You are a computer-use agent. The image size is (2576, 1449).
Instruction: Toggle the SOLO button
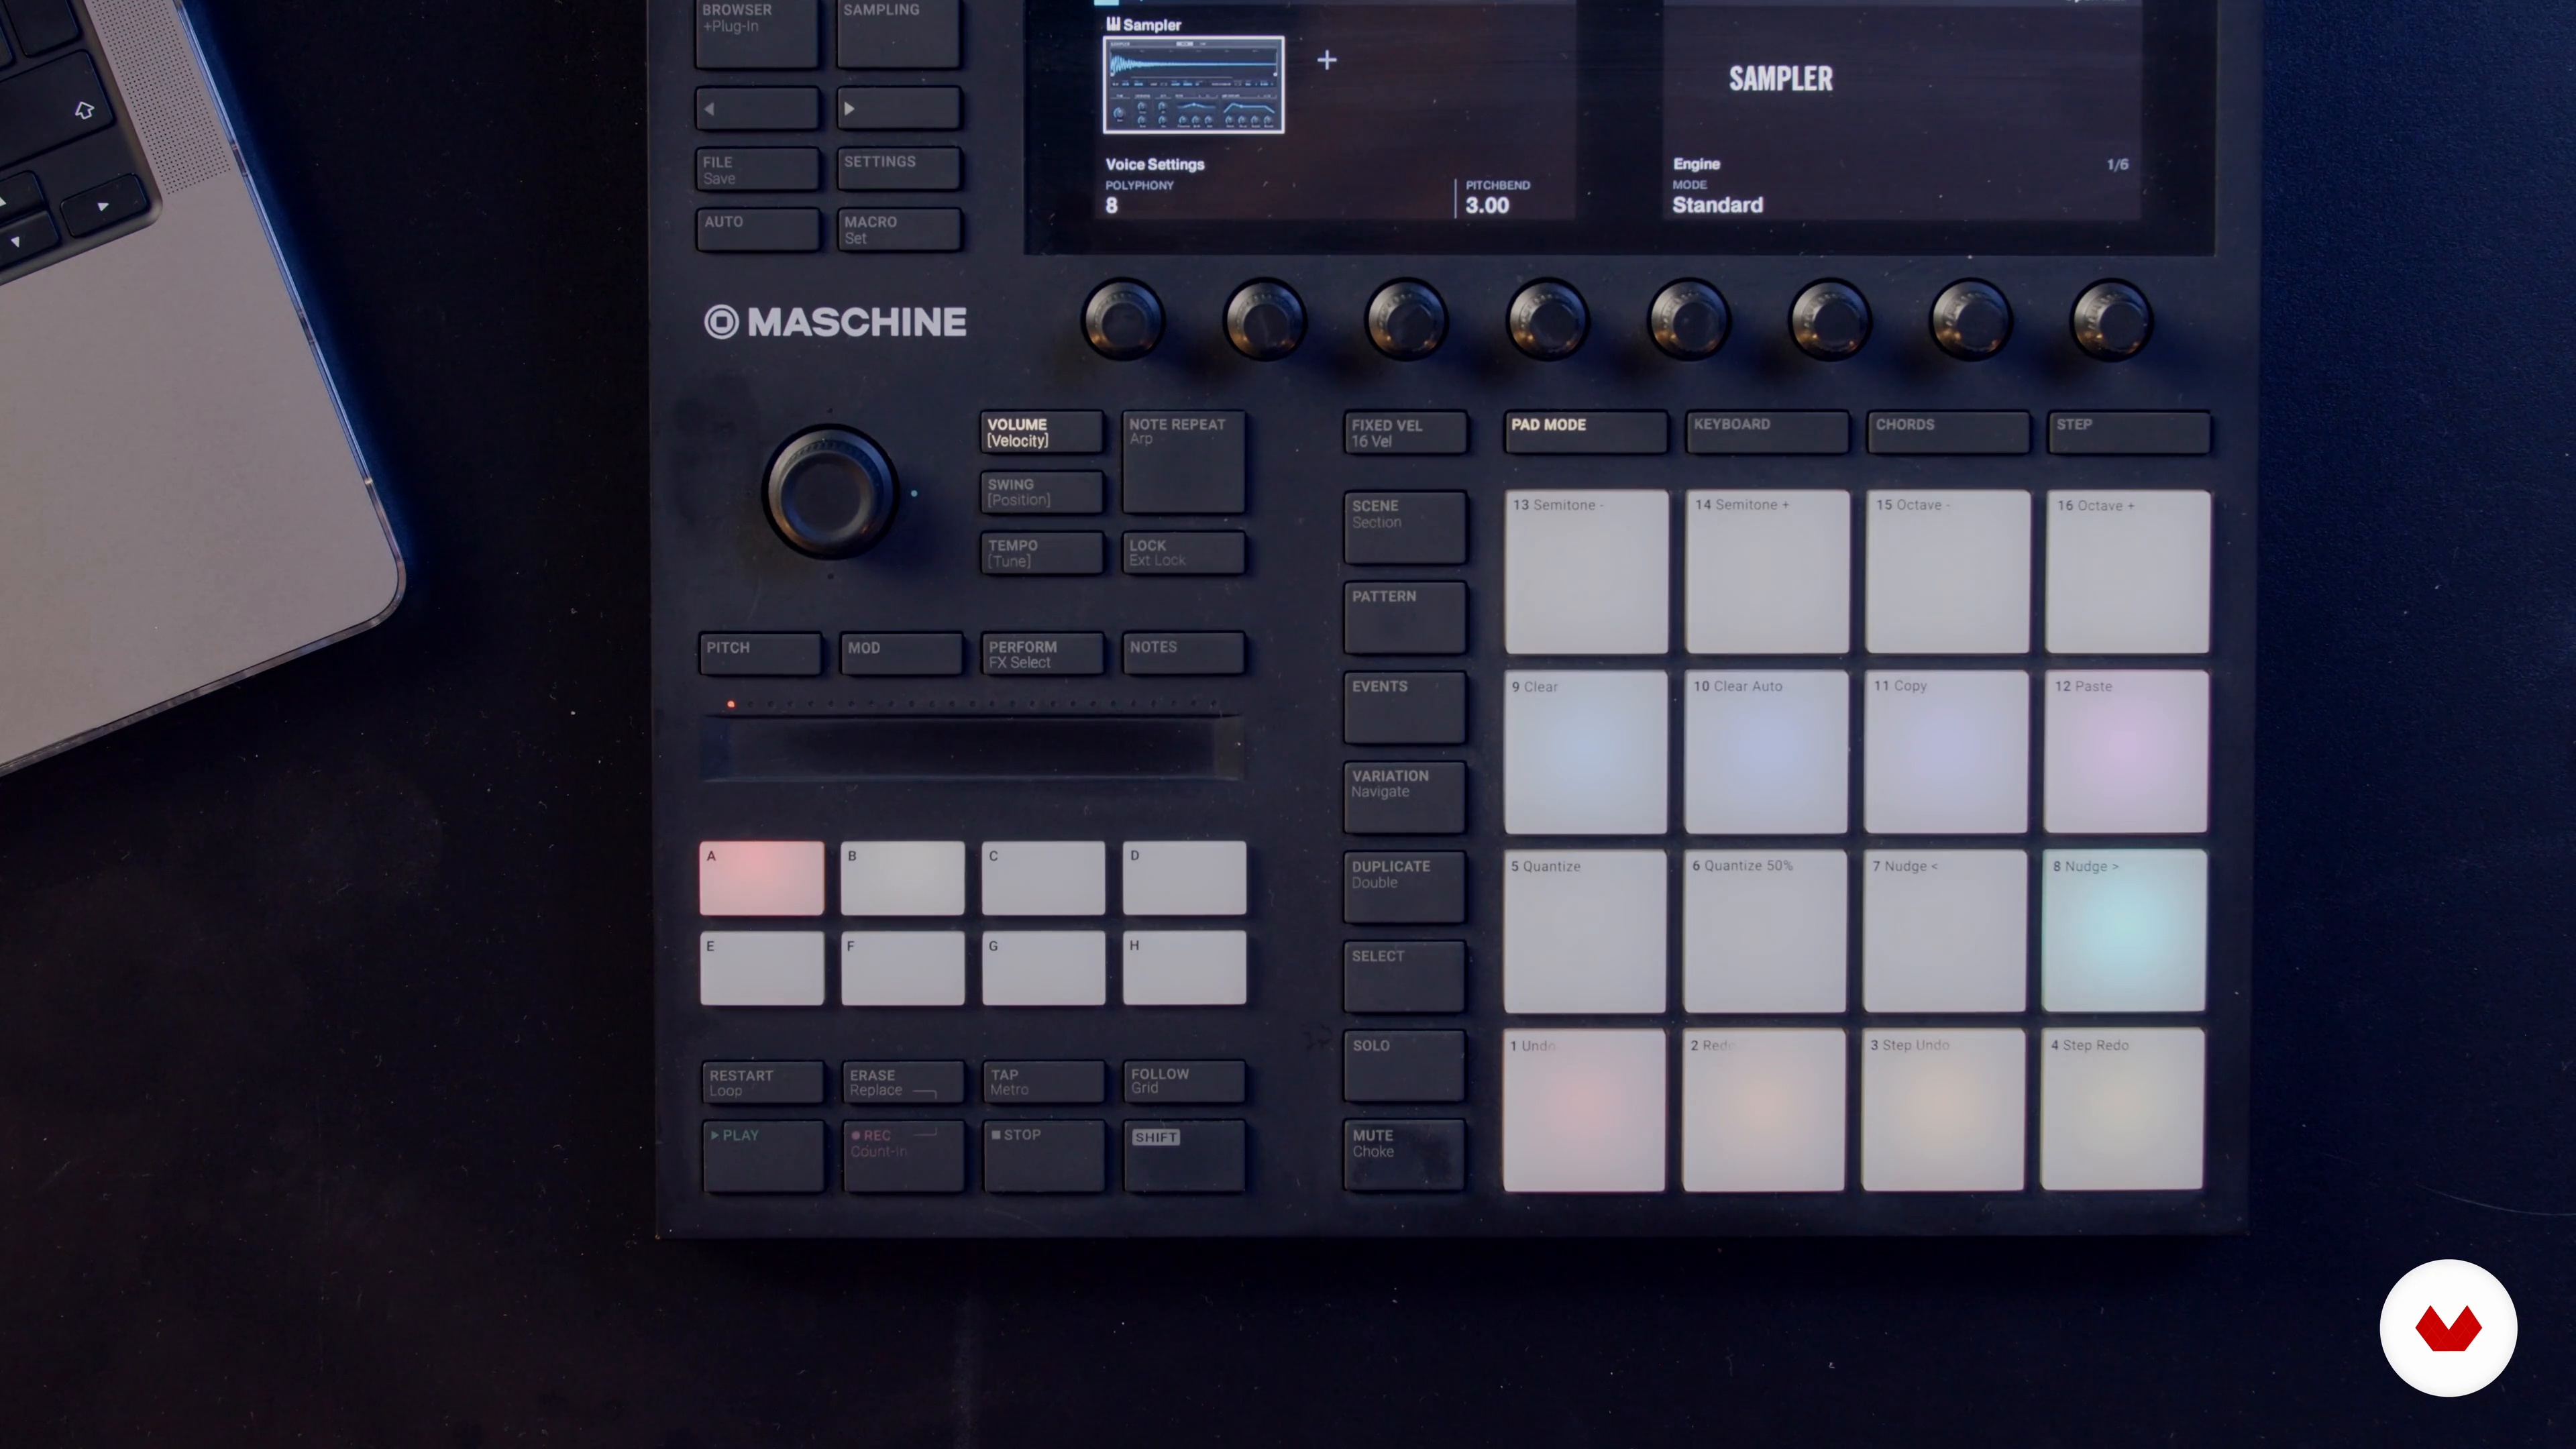[1405, 1066]
